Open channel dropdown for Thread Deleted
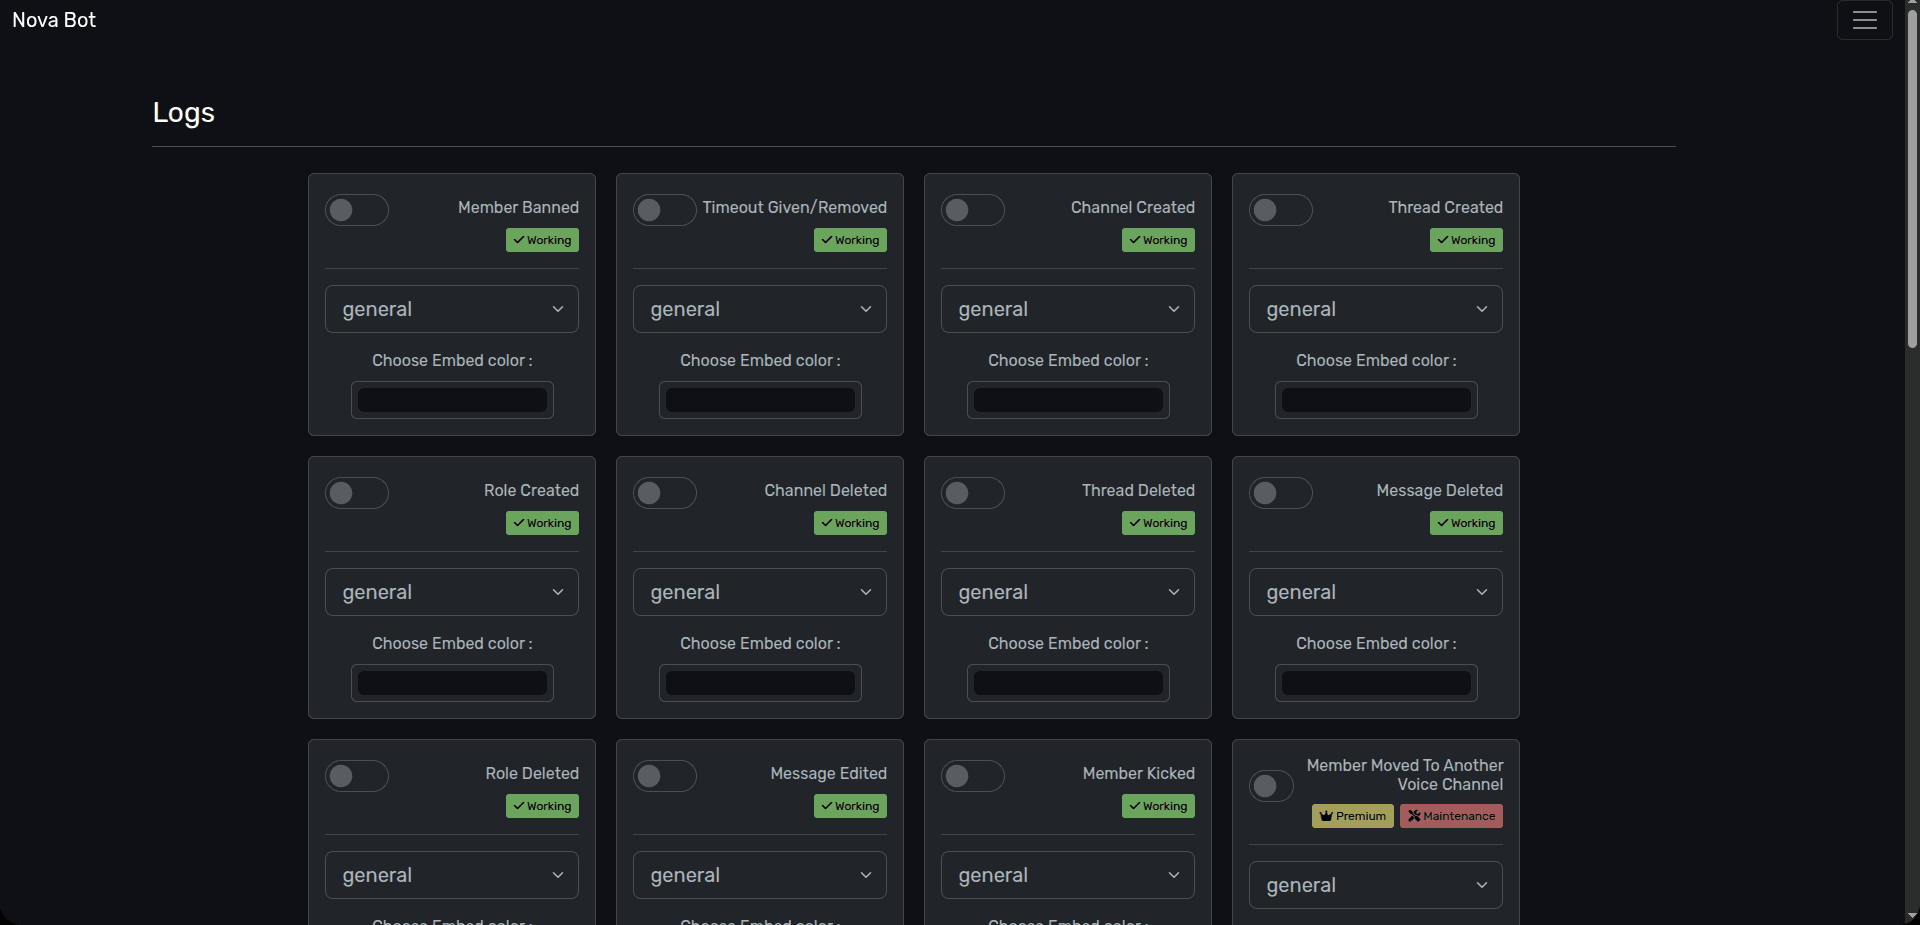The height and width of the screenshot is (925, 1920). [1067, 592]
